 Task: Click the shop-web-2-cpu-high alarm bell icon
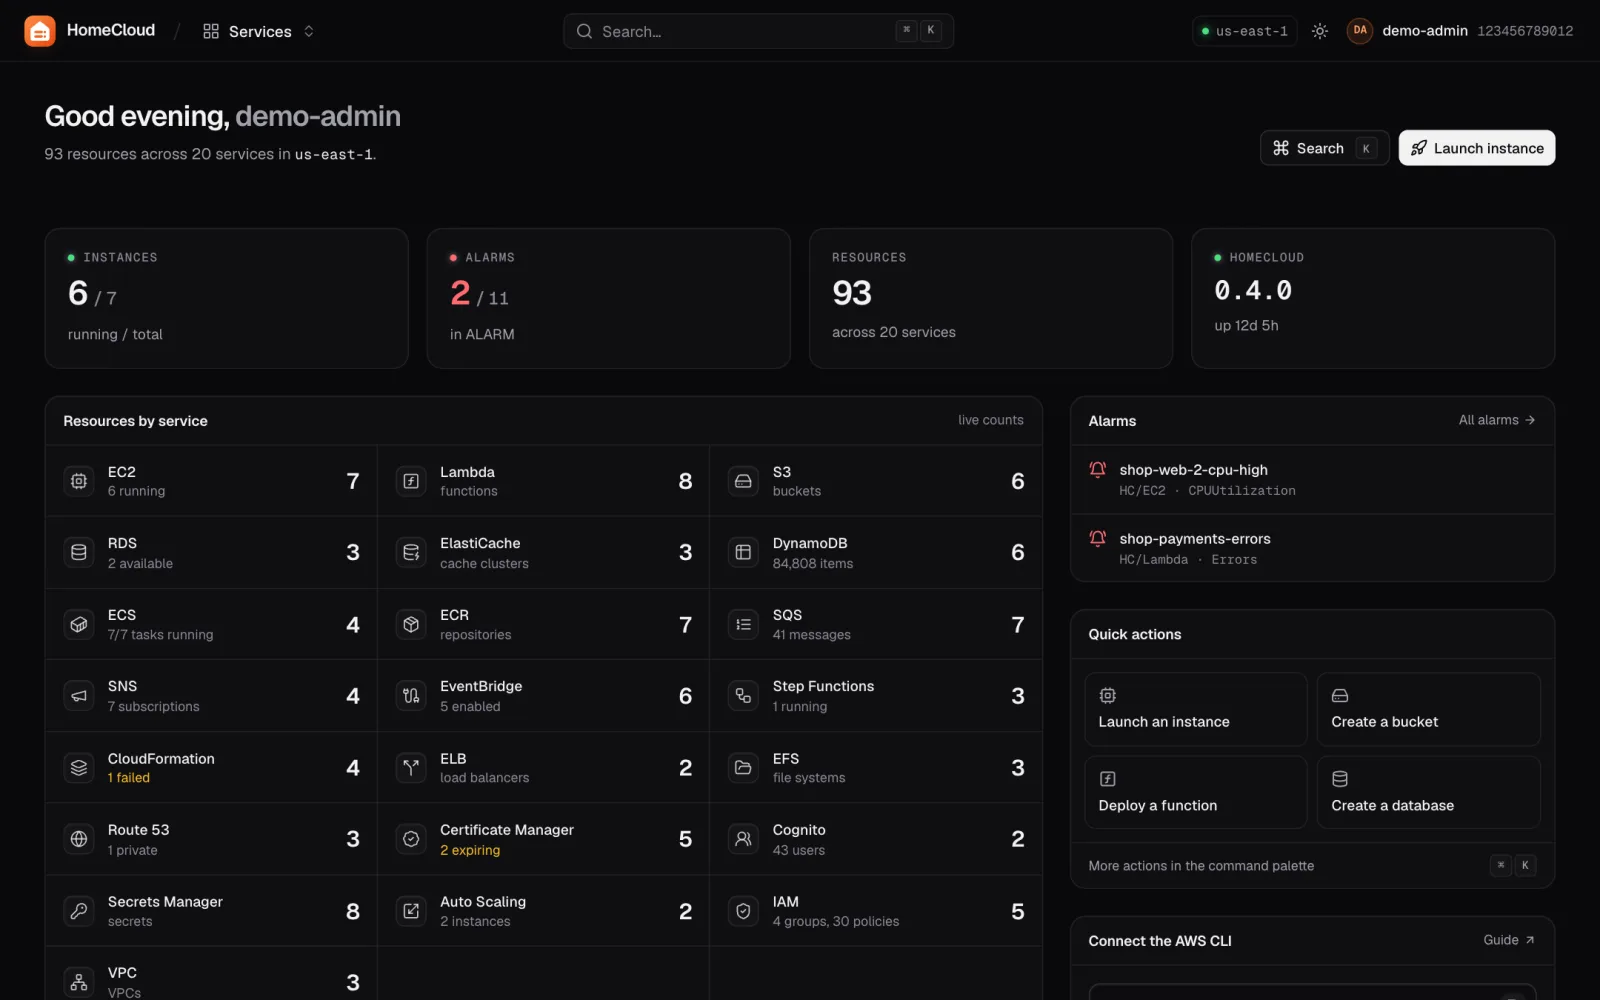tap(1097, 469)
